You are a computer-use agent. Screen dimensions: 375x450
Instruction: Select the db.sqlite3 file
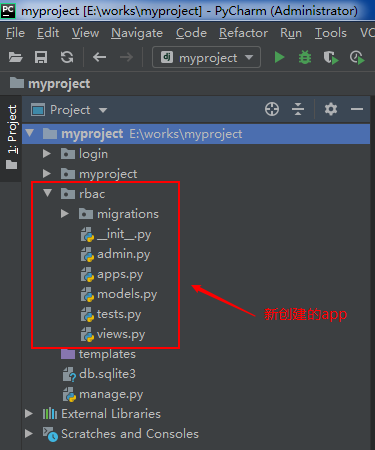99,374
